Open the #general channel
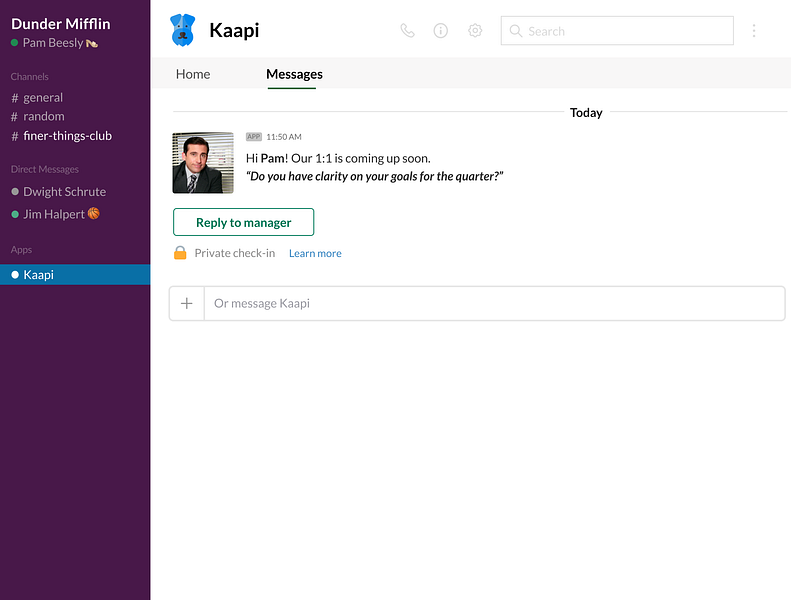 point(37,97)
